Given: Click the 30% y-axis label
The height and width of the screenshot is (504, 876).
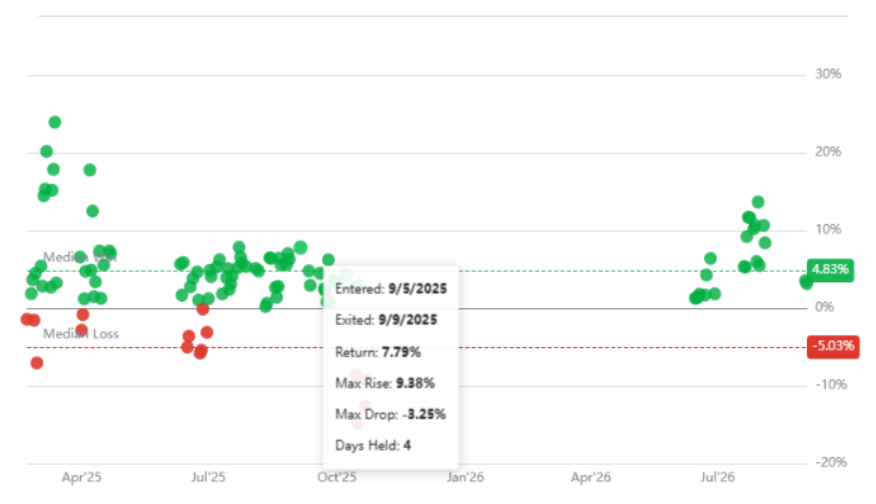Looking at the screenshot, I should [x=828, y=74].
